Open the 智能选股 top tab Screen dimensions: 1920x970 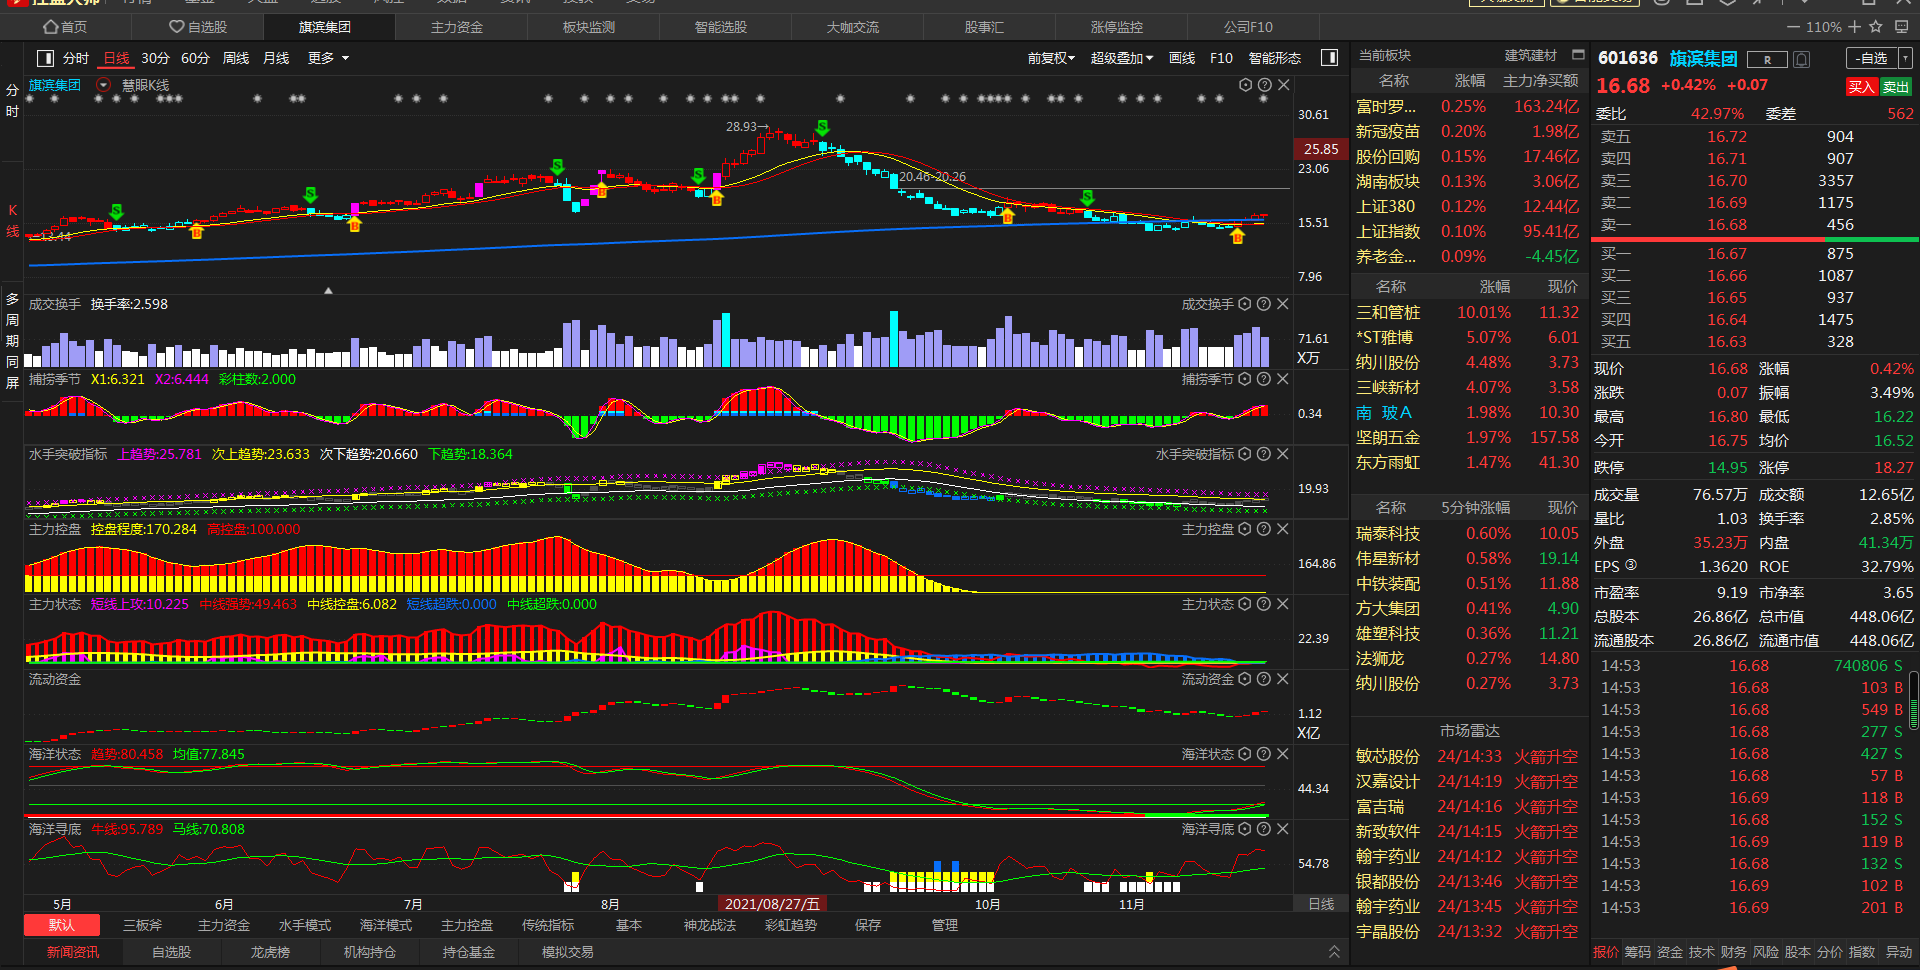click(721, 27)
